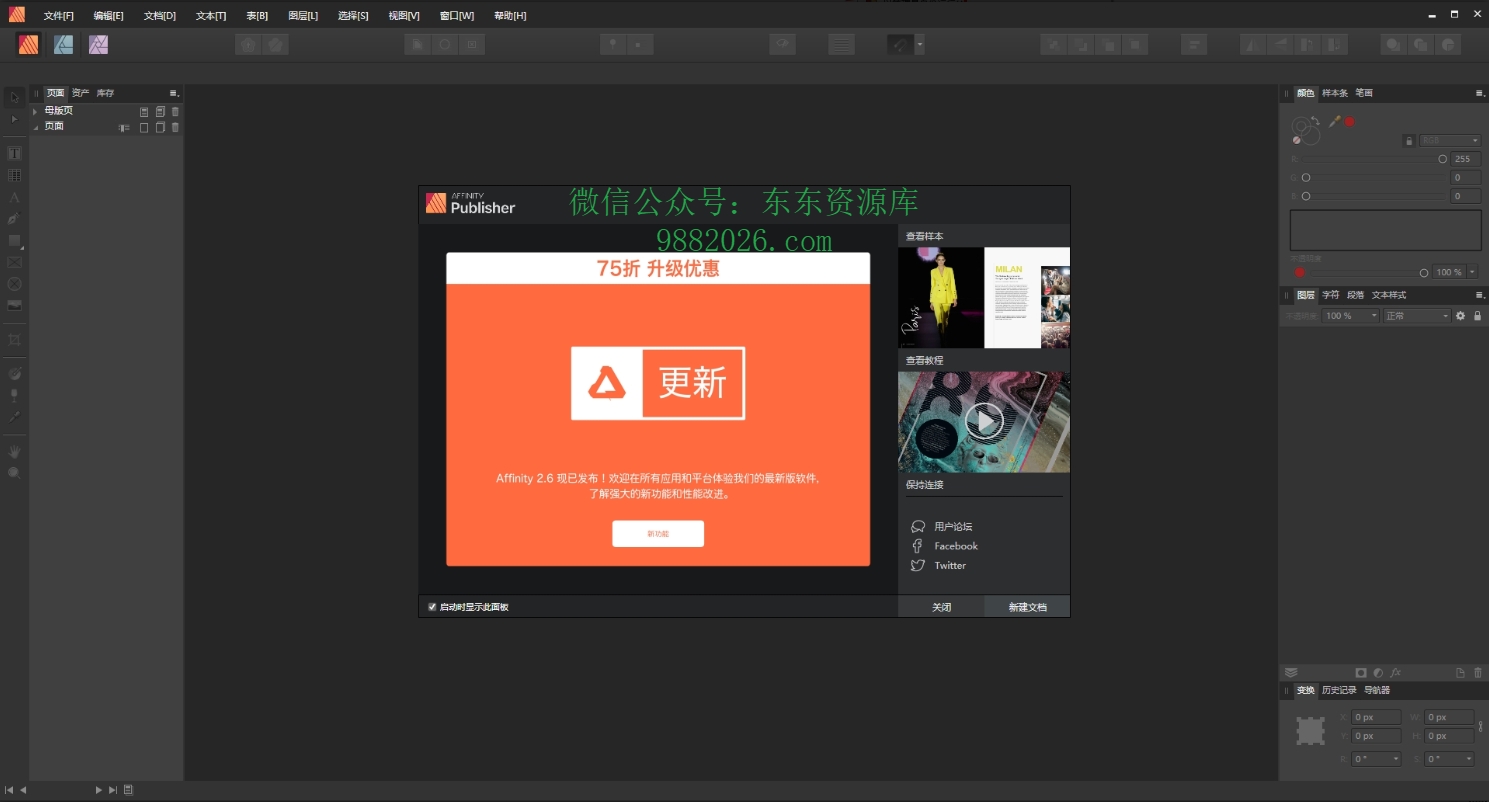The image size is (1489, 802).
Task: Click the color picker eyedropper icon
Action: point(1334,121)
